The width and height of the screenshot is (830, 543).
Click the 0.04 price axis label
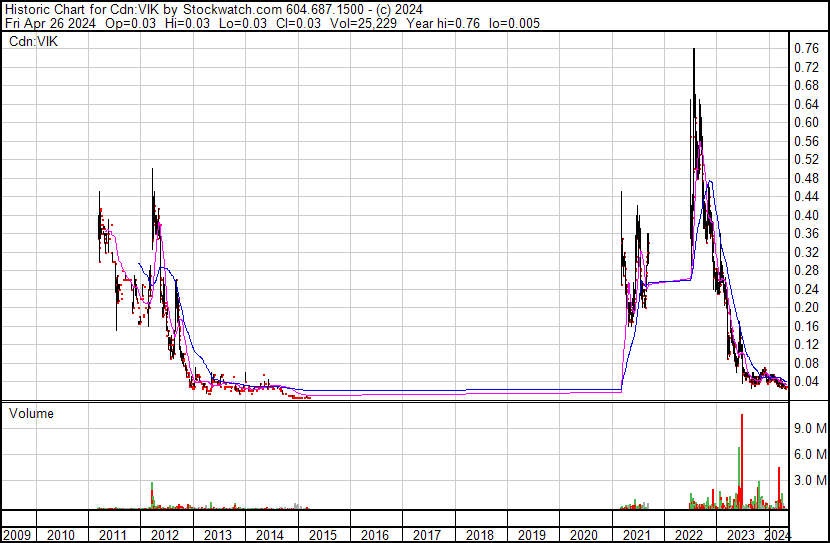coord(805,381)
